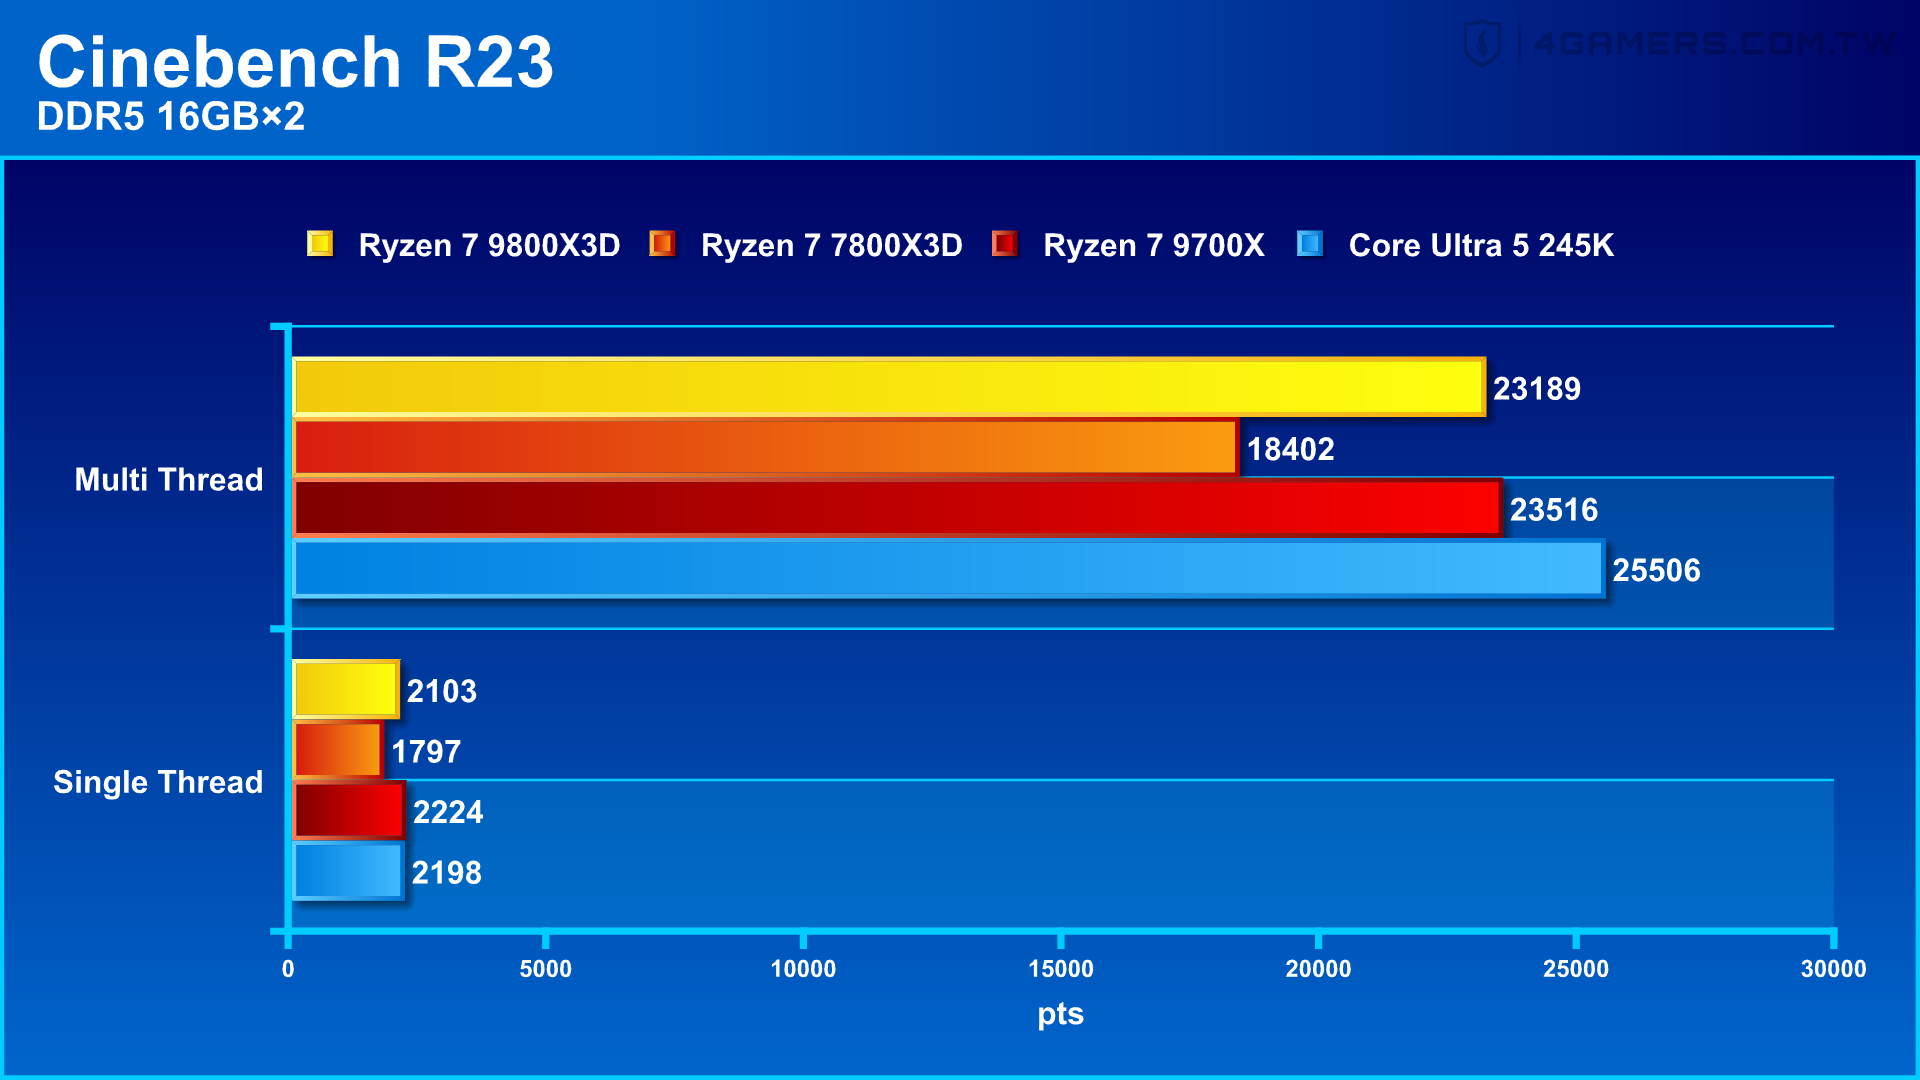The height and width of the screenshot is (1080, 1920).
Task: Click the yellow Ryzen 7 9800X3D legend swatch
Action: [x=320, y=243]
